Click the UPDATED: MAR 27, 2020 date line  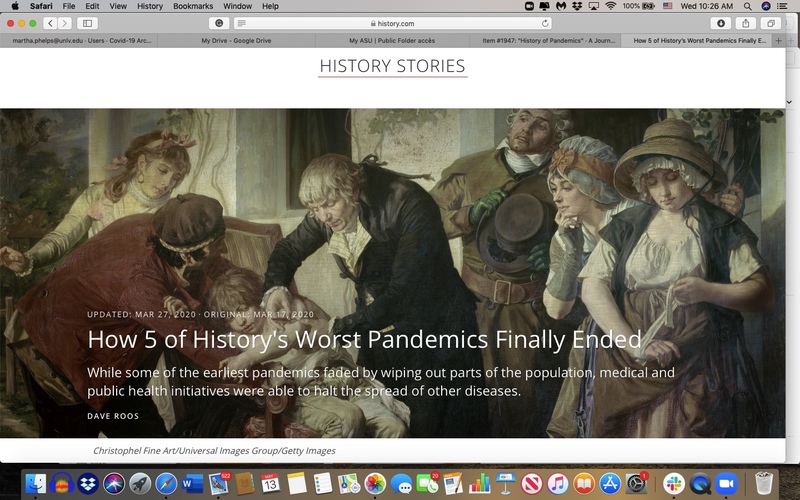point(141,314)
